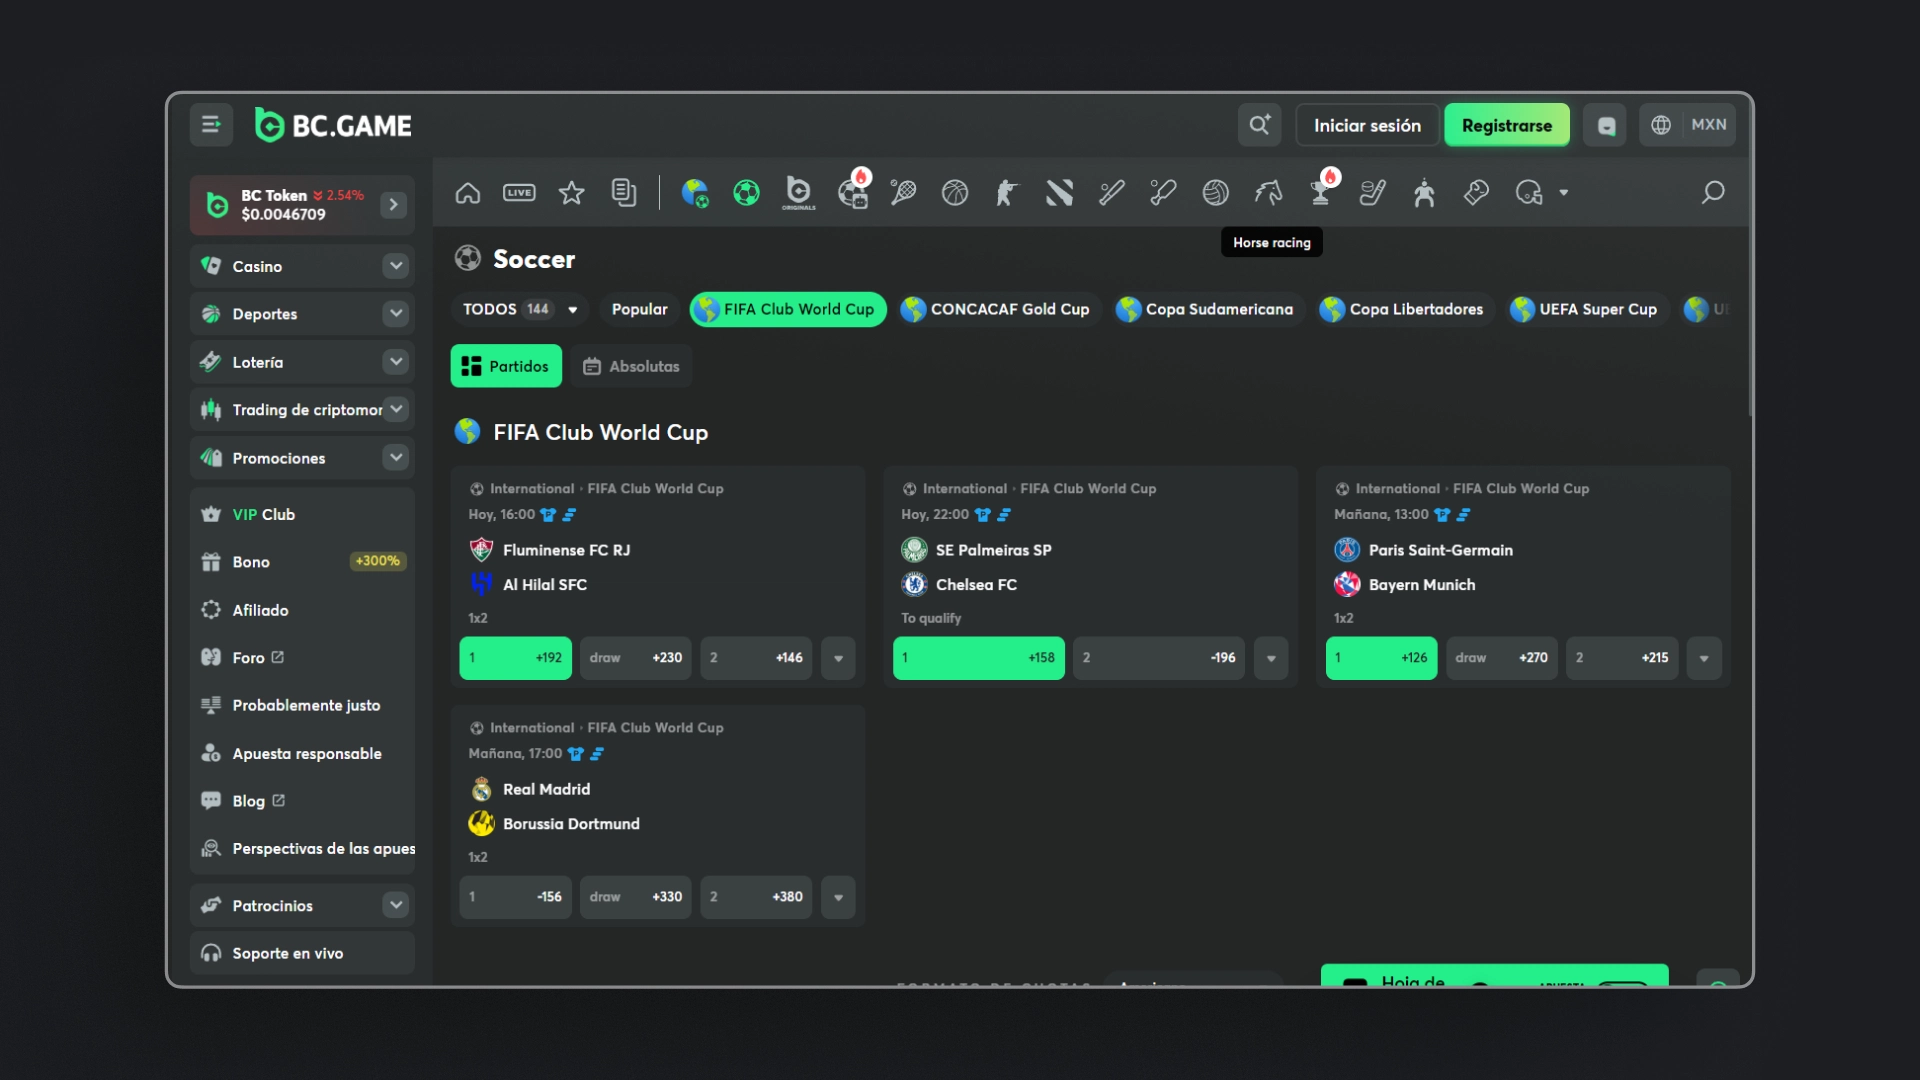Select green soccer ball sport icon
This screenshot has height=1080, width=1920.
click(x=747, y=192)
